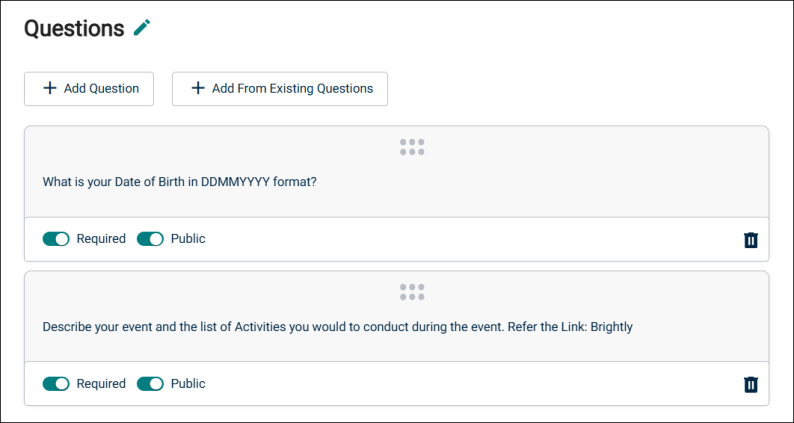Toggle Required off for Date of Birth question

[56, 239]
